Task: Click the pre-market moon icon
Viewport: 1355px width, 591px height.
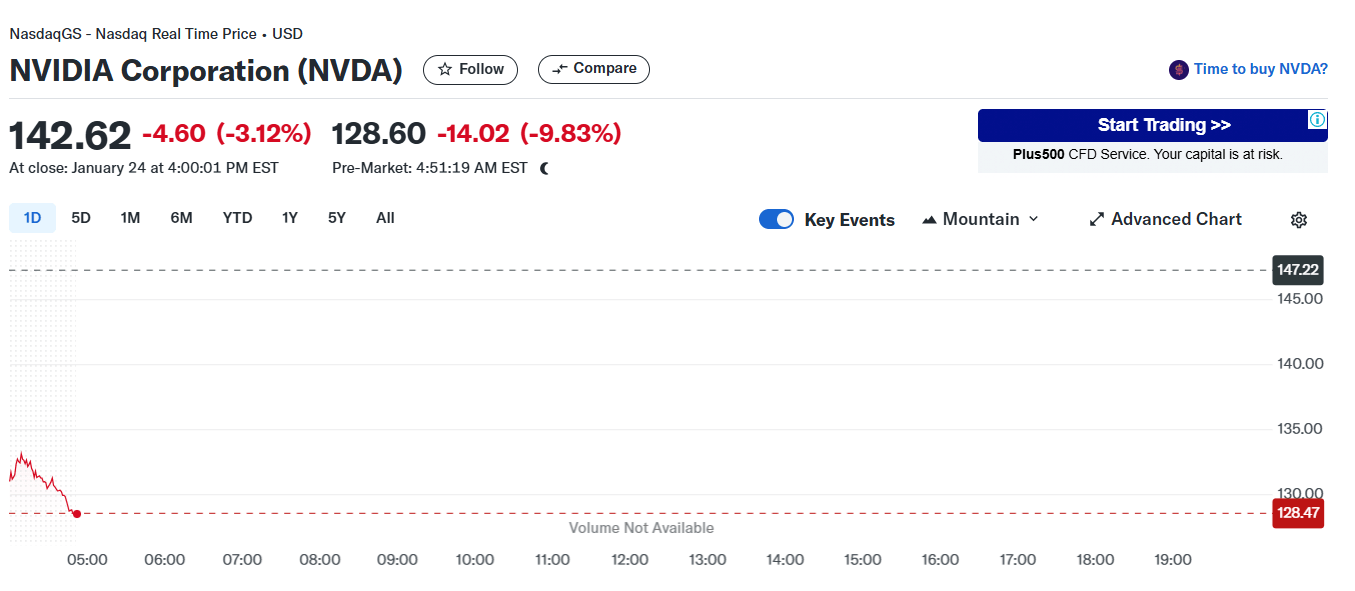Action: (x=545, y=168)
